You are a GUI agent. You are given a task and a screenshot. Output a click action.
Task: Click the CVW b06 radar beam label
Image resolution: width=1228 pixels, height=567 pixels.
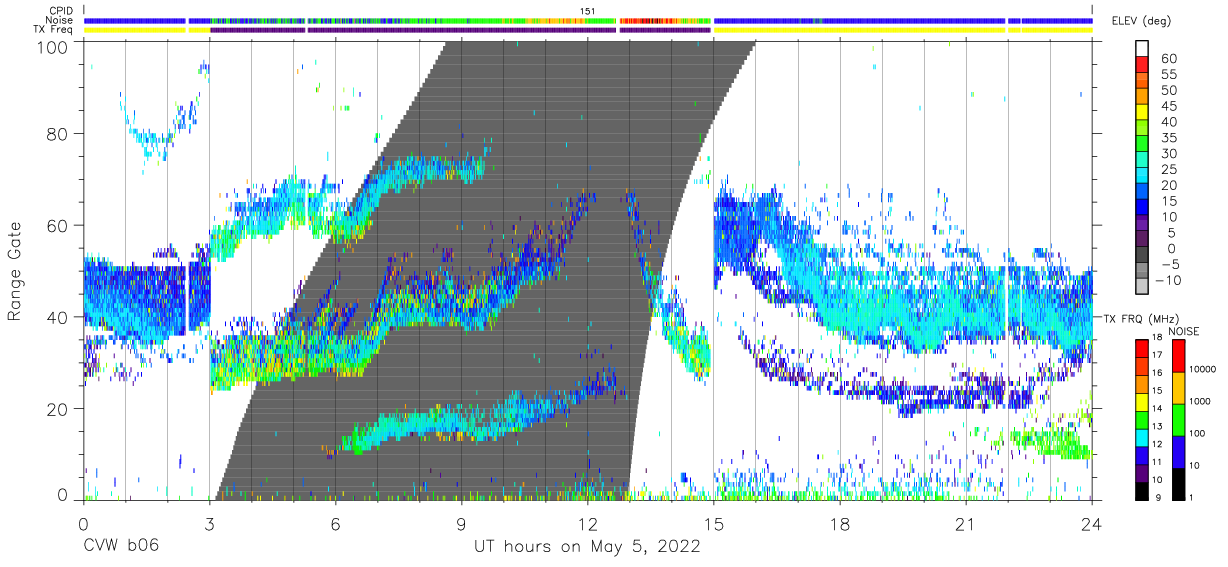click(120, 547)
